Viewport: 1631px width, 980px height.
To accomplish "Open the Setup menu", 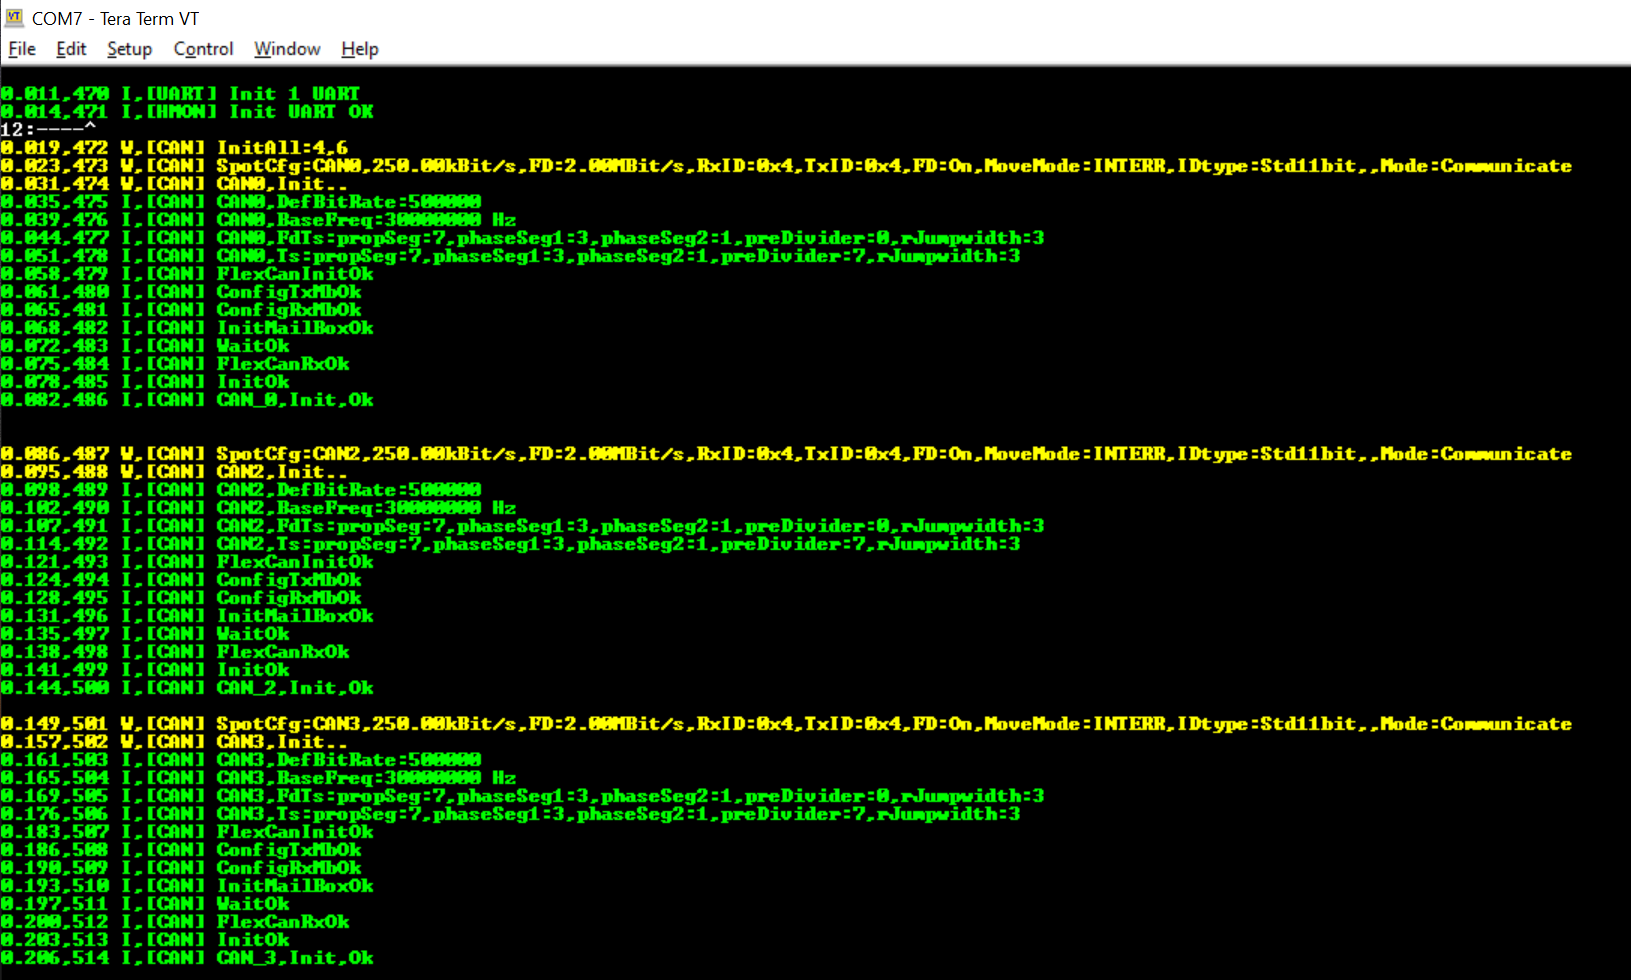I will [x=130, y=49].
